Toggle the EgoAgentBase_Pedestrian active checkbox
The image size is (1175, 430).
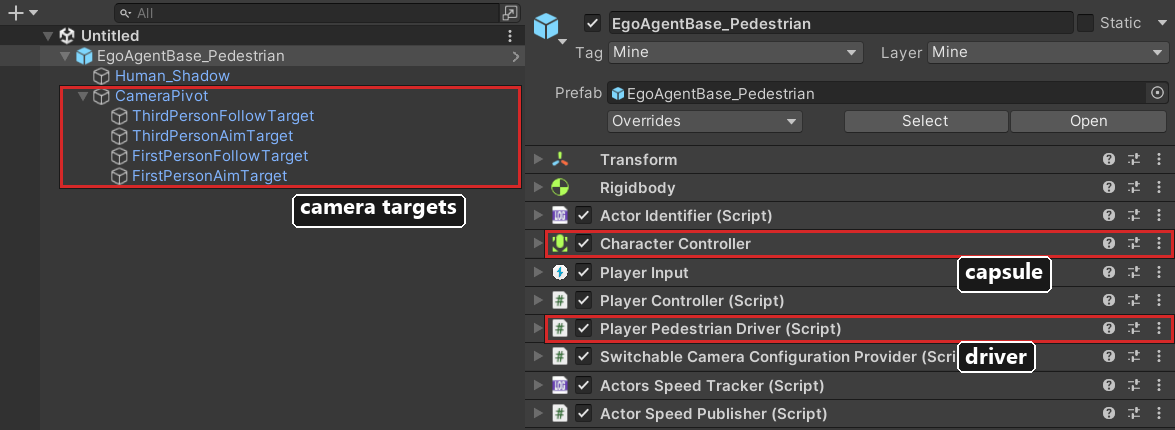click(593, 23)
